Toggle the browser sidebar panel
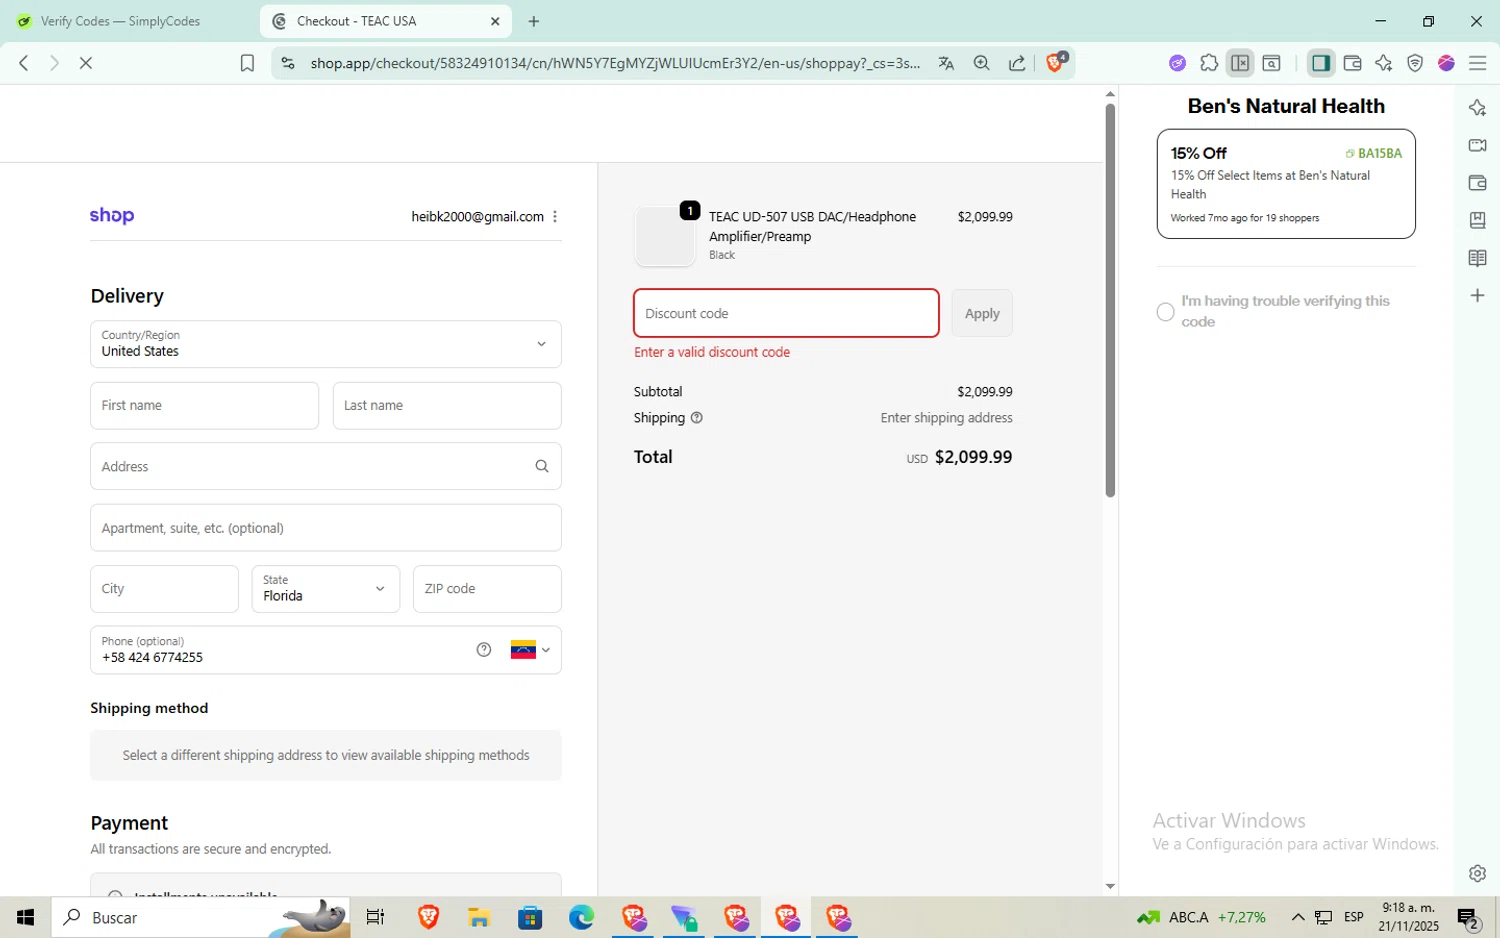 point(1321,63)
